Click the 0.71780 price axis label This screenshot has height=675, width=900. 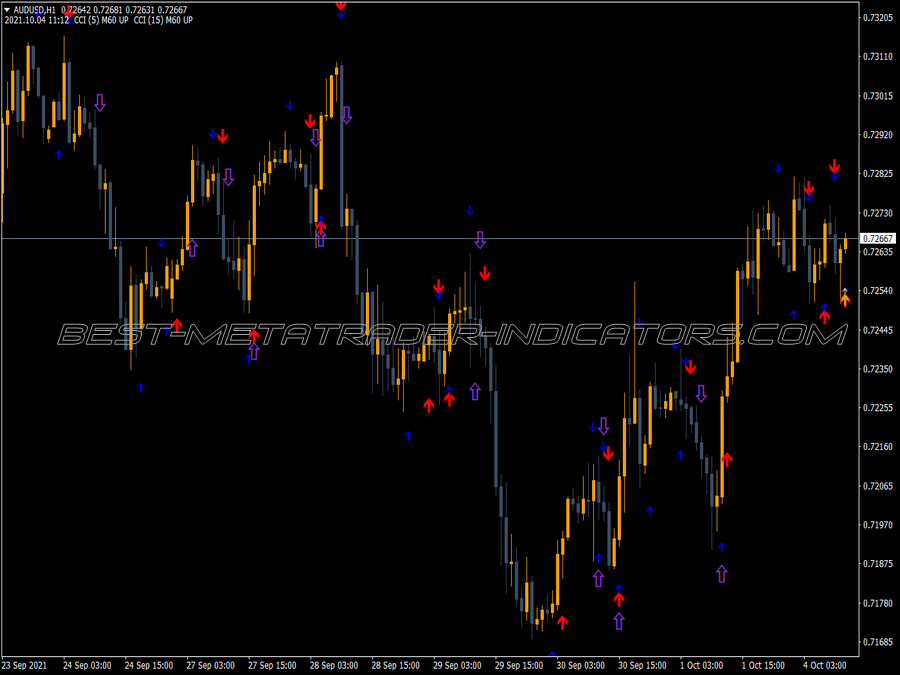(878, 603)
